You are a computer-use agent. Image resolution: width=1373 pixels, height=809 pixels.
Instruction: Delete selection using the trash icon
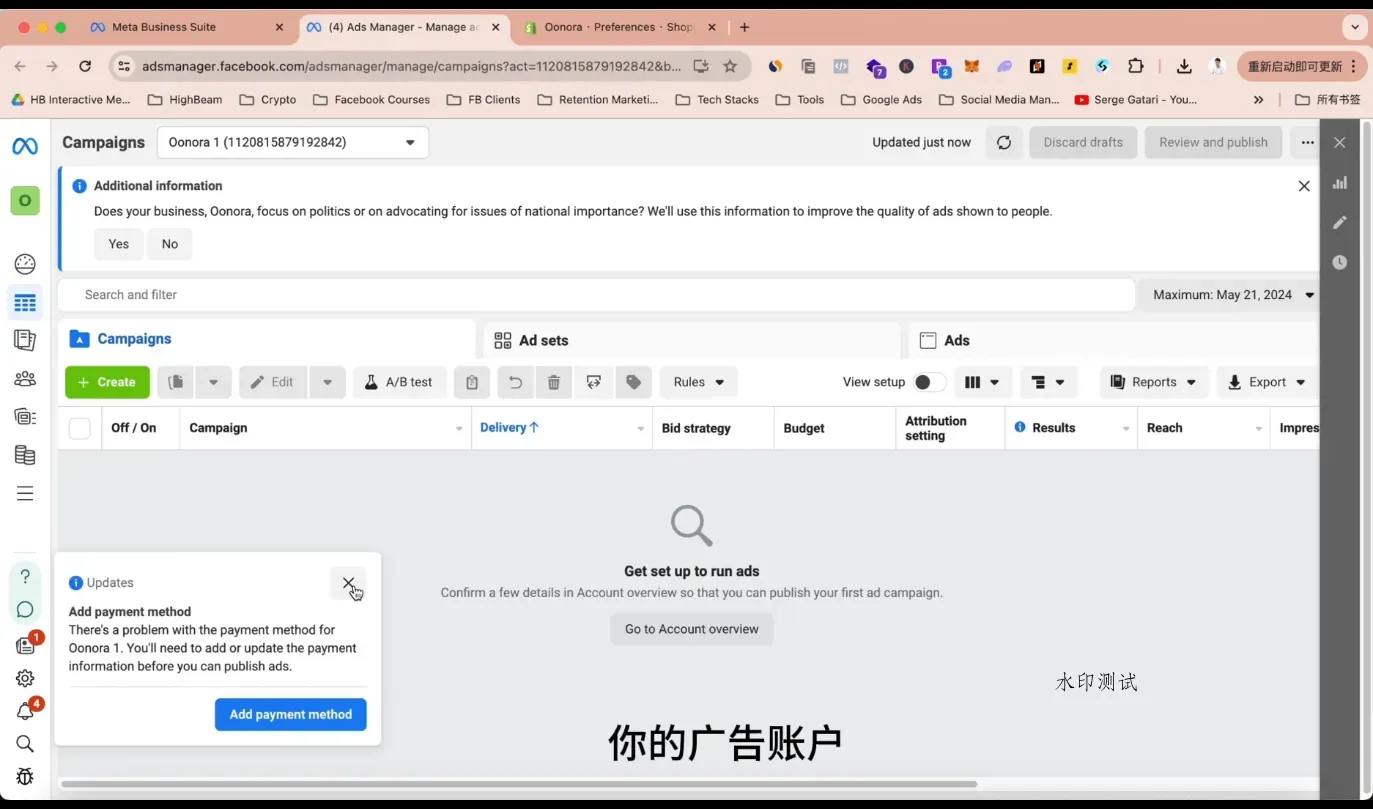click(x=554, y=382)
